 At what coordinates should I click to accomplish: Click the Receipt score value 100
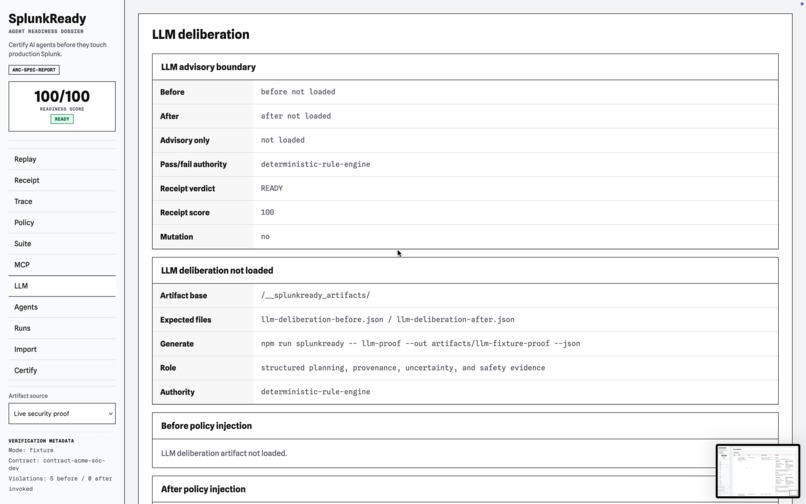[267, 212]
